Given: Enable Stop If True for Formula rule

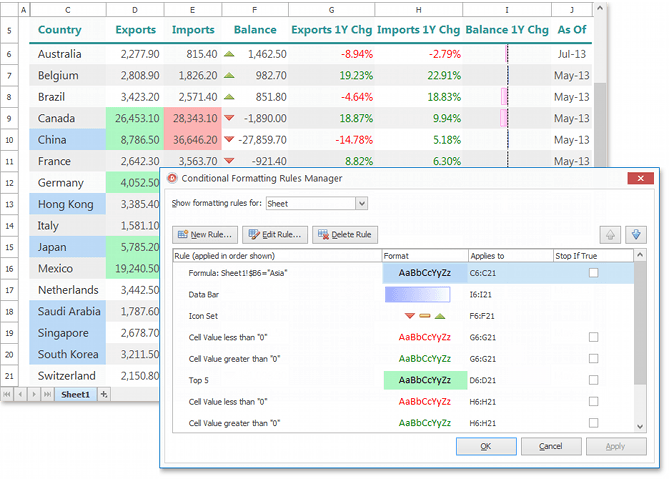Looking at the screenshot, I should point(594,273).
